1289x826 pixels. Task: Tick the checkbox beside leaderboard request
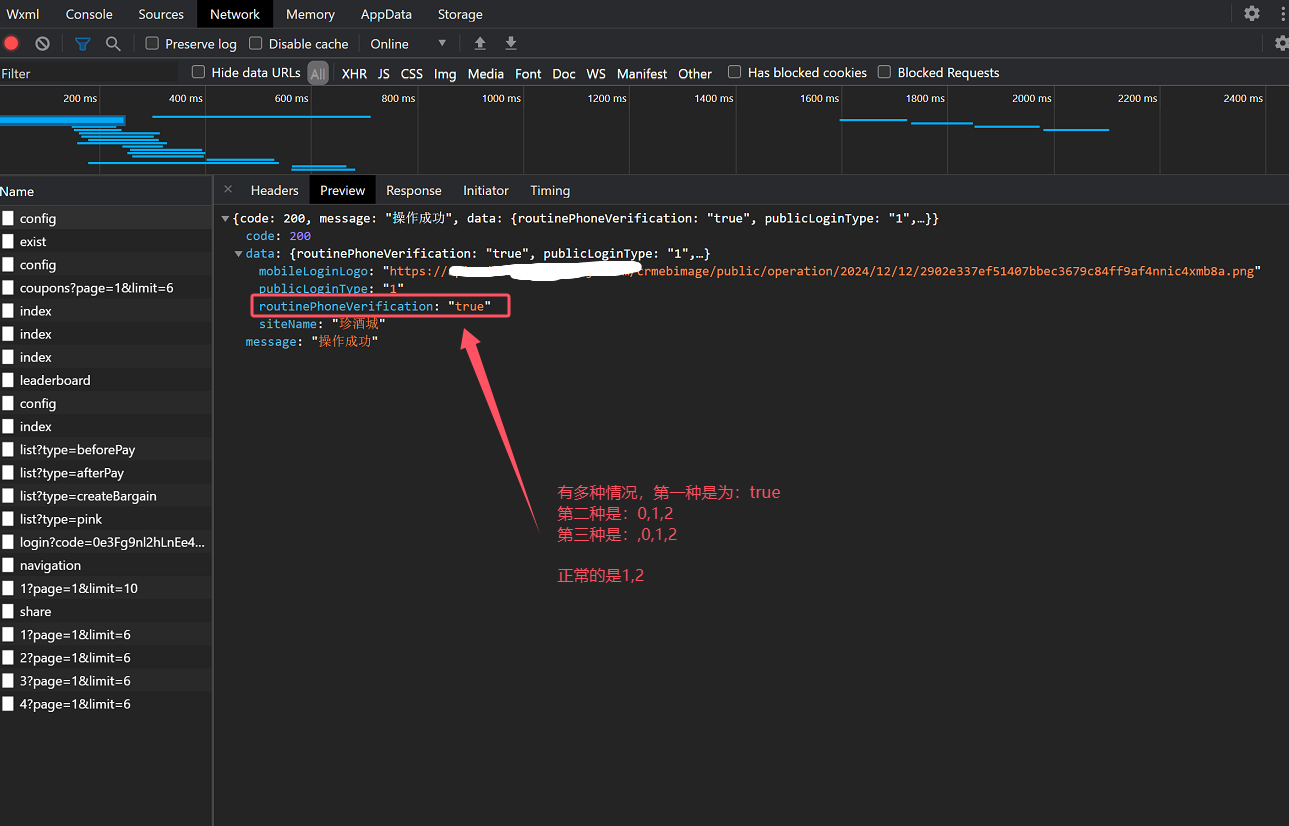[x=8, y=380]
